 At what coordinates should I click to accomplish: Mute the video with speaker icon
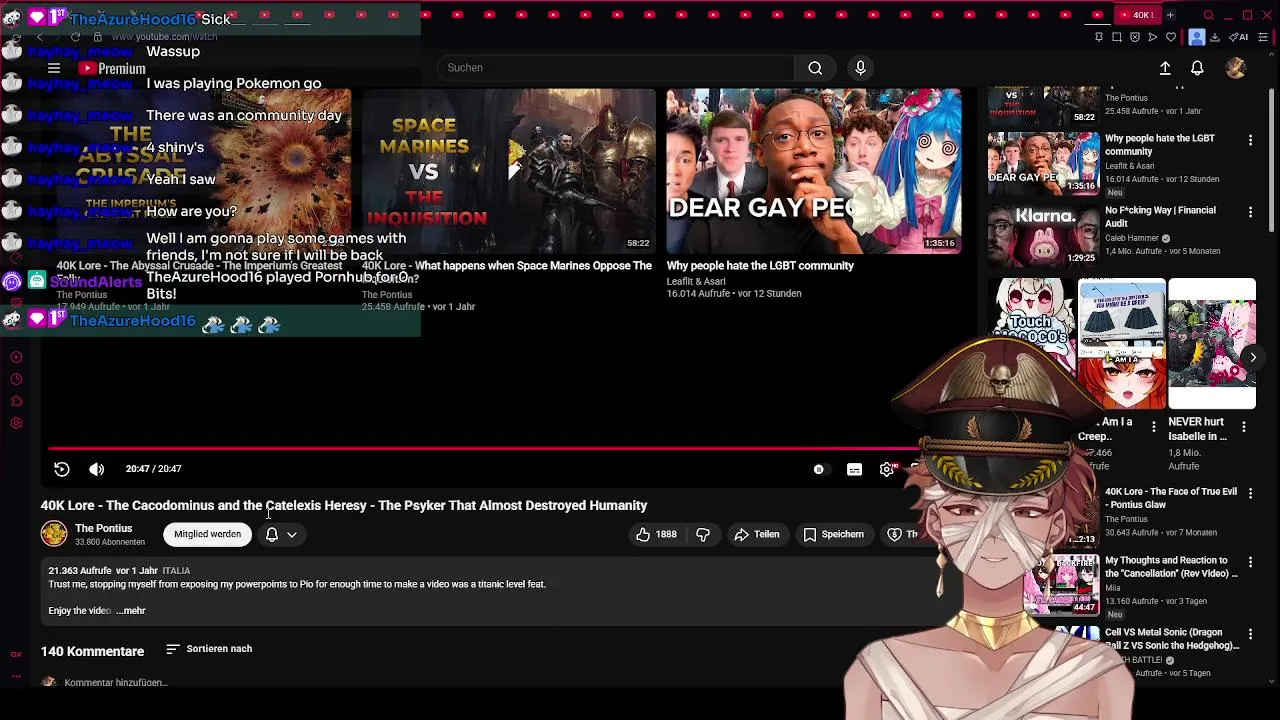[96, 469]
